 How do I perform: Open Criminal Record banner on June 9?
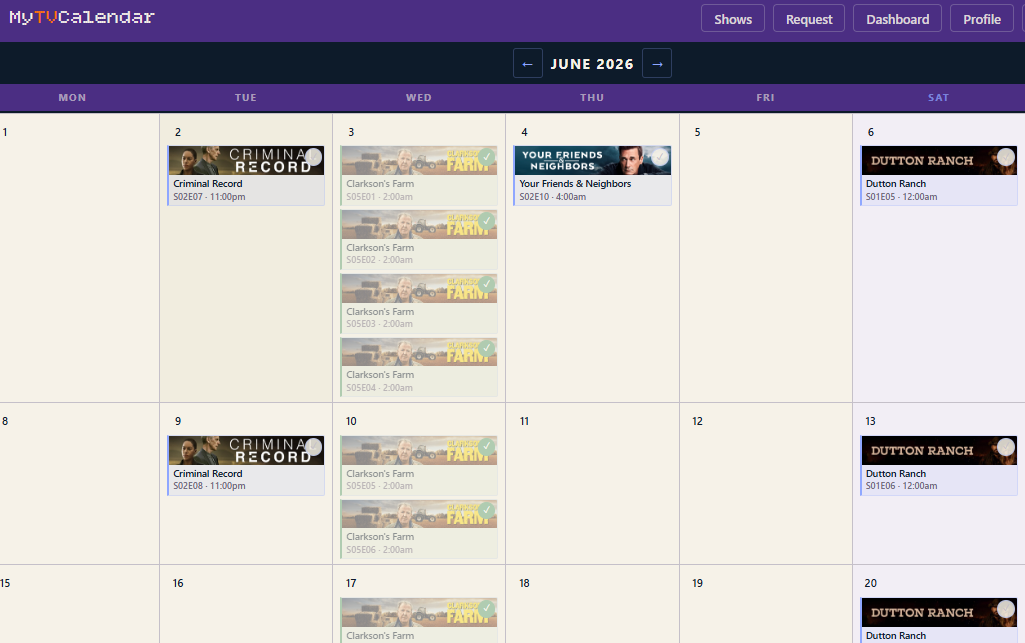(246, 450)
